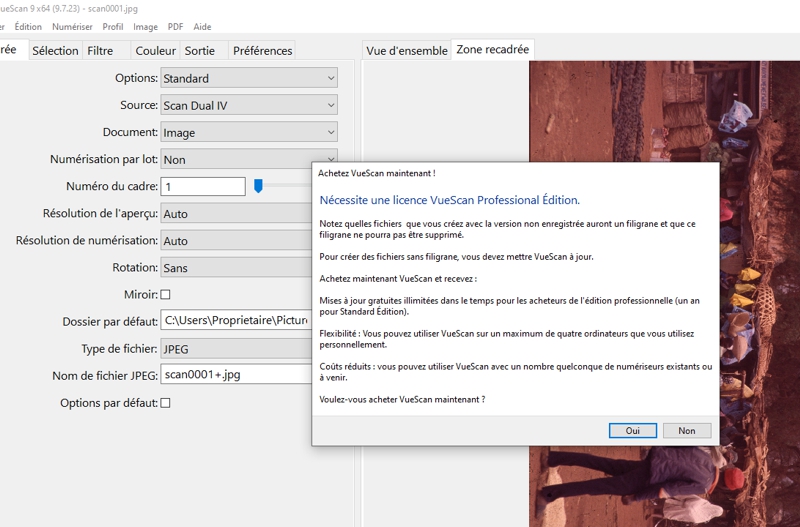Open the Type de fichier dropdown showing JPEG
Image resolution: width=800 pixels, height=527 pixels.
point(236,348)
